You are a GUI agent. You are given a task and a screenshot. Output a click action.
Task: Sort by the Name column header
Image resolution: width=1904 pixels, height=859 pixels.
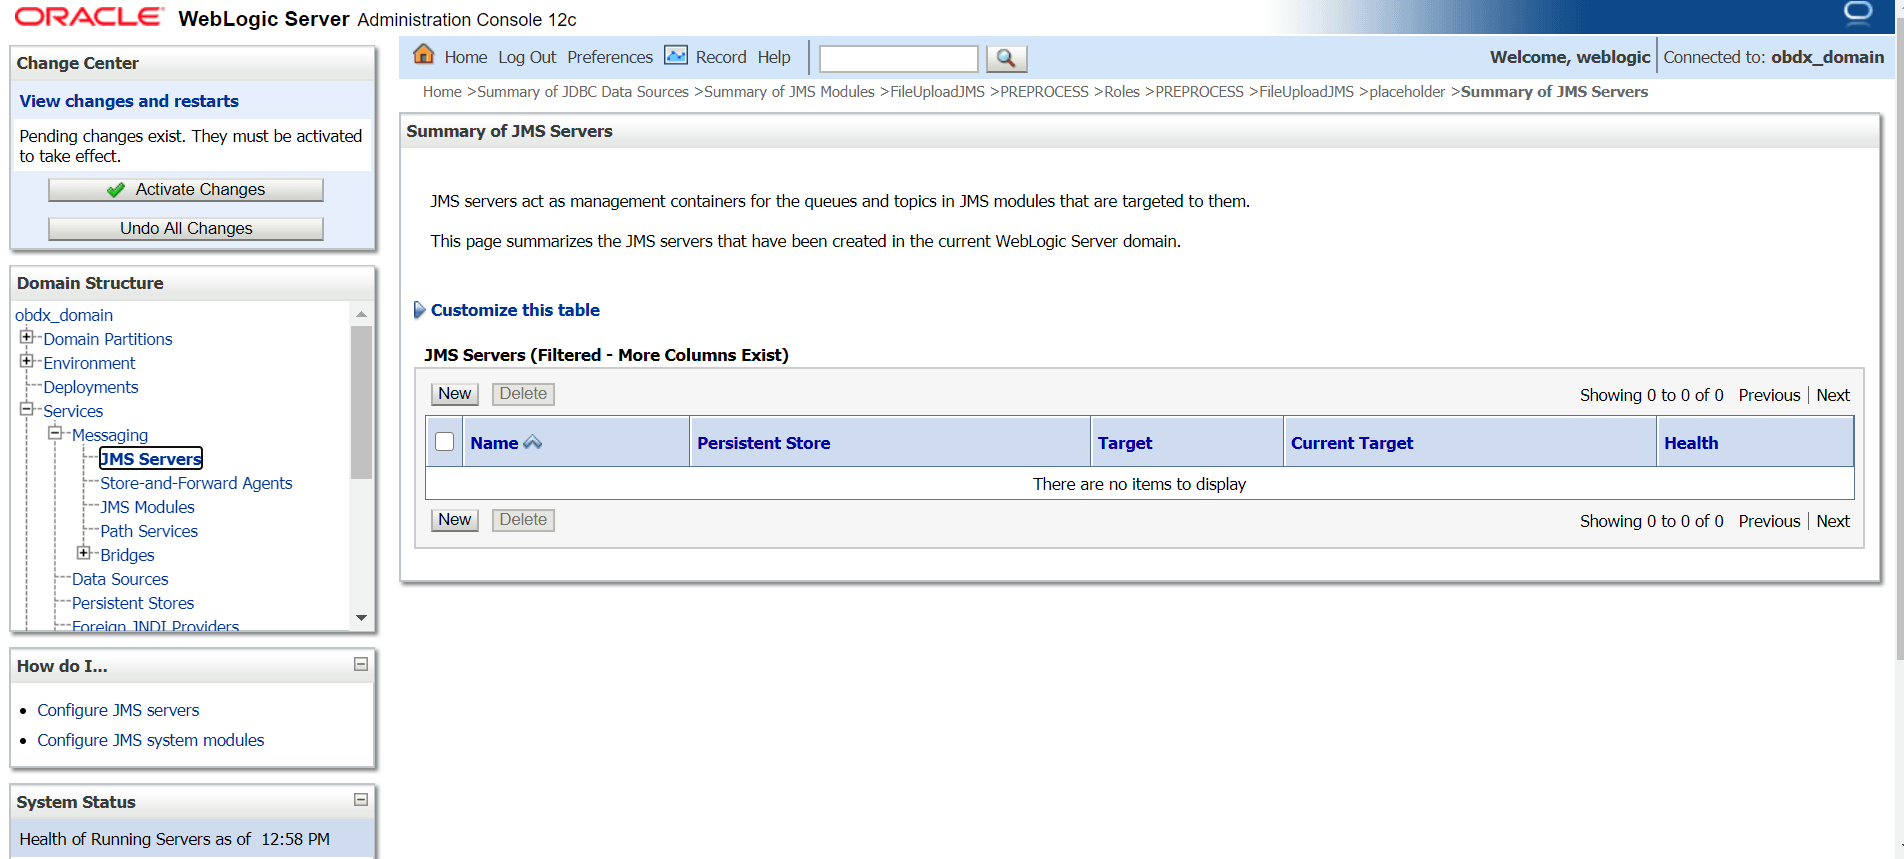[494, 443]
